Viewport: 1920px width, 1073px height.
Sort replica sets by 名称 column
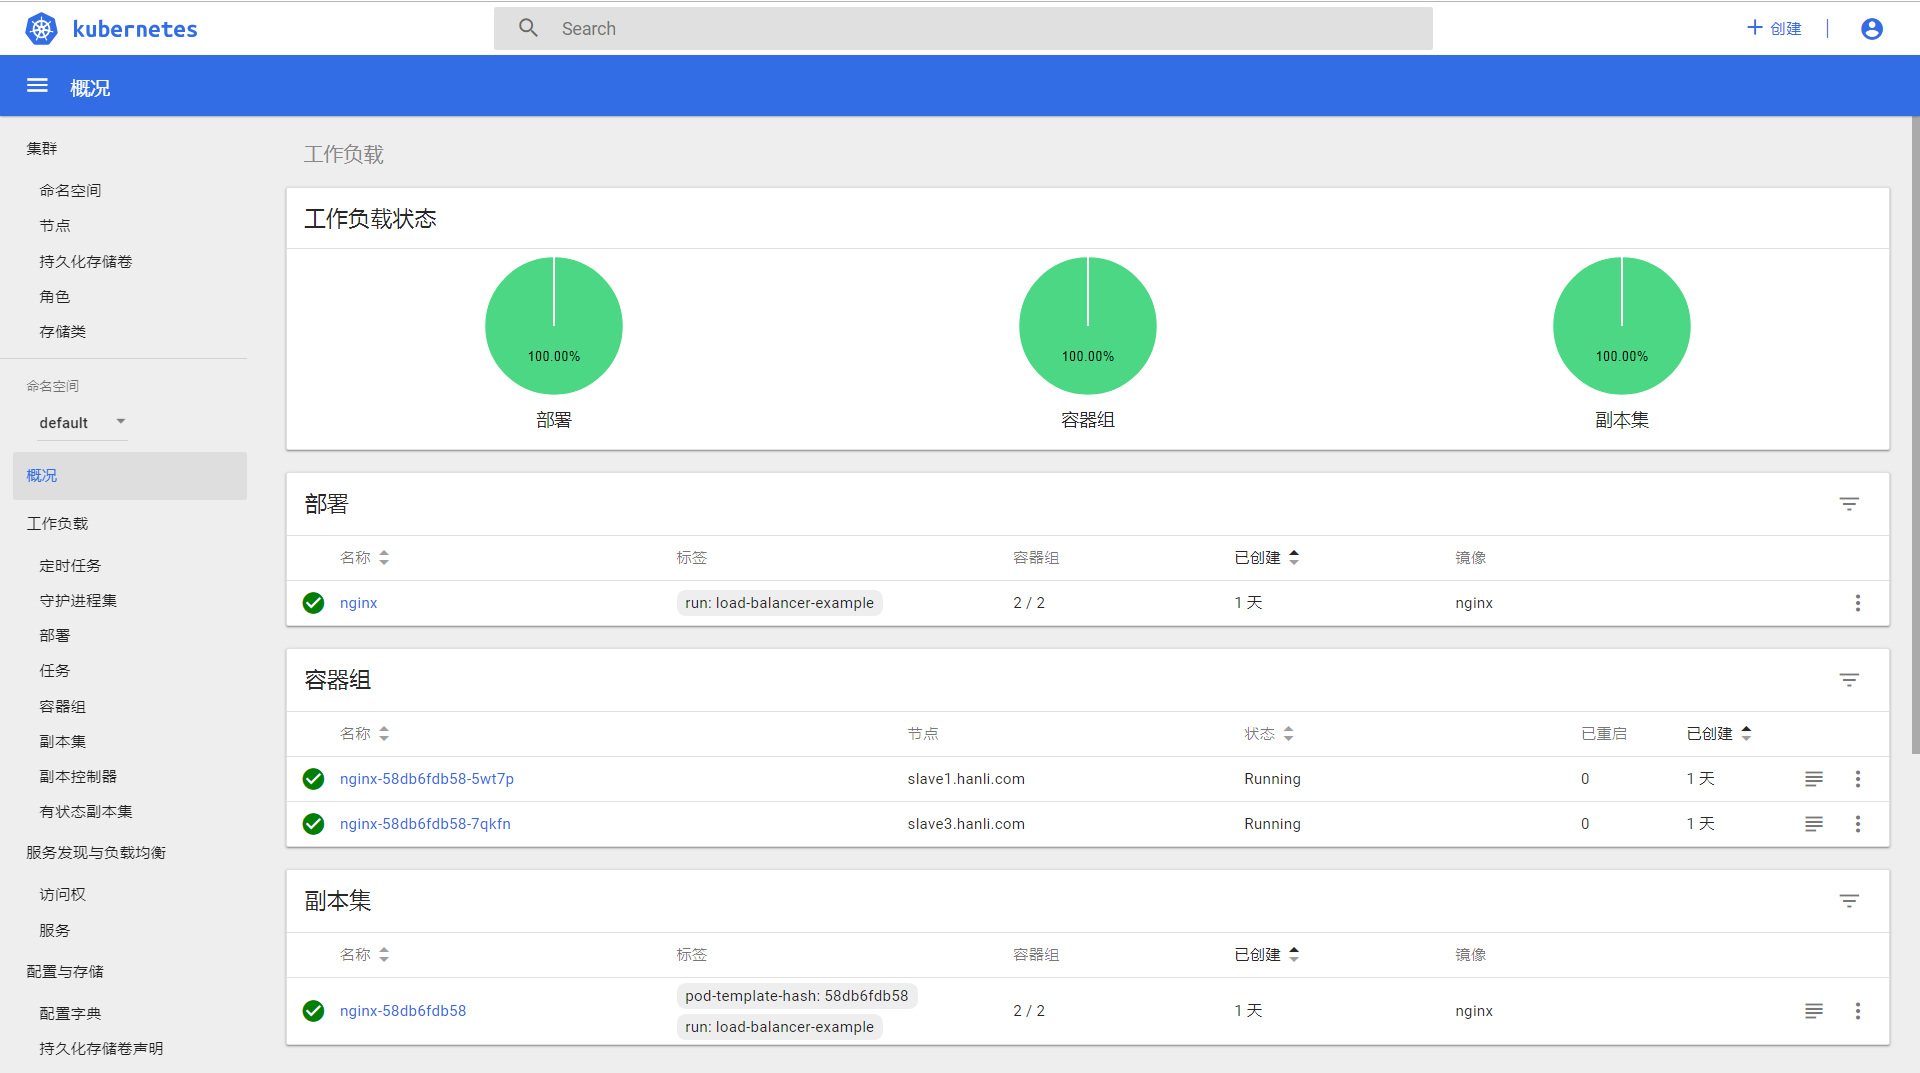[364, 955]
